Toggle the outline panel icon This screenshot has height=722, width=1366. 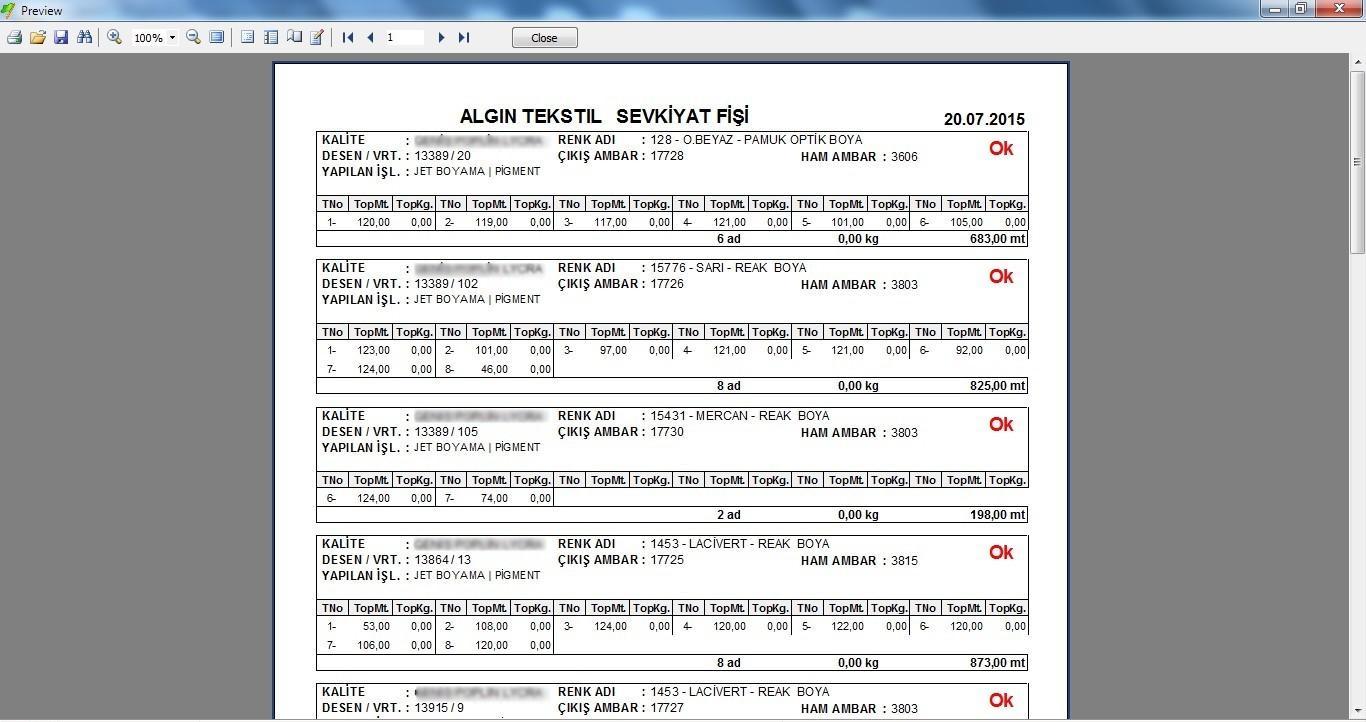248,37
